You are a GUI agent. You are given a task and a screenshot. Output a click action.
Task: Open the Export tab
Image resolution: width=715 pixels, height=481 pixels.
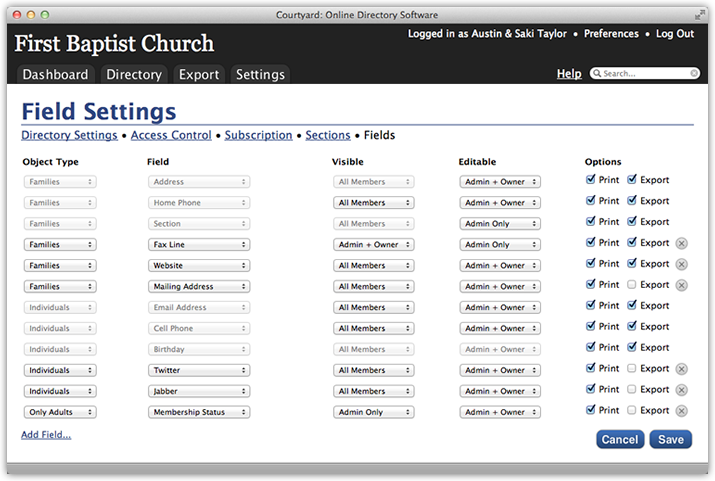pos(199,74)
